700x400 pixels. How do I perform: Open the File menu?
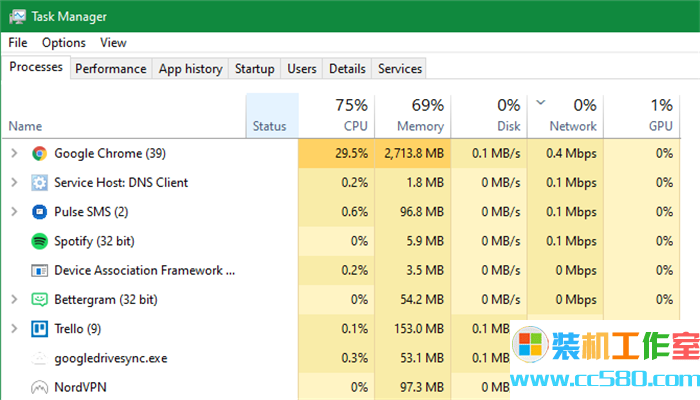18,42
